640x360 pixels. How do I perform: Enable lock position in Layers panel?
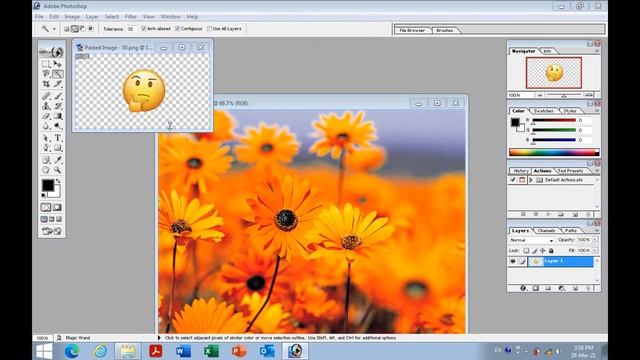click(542, 251)
